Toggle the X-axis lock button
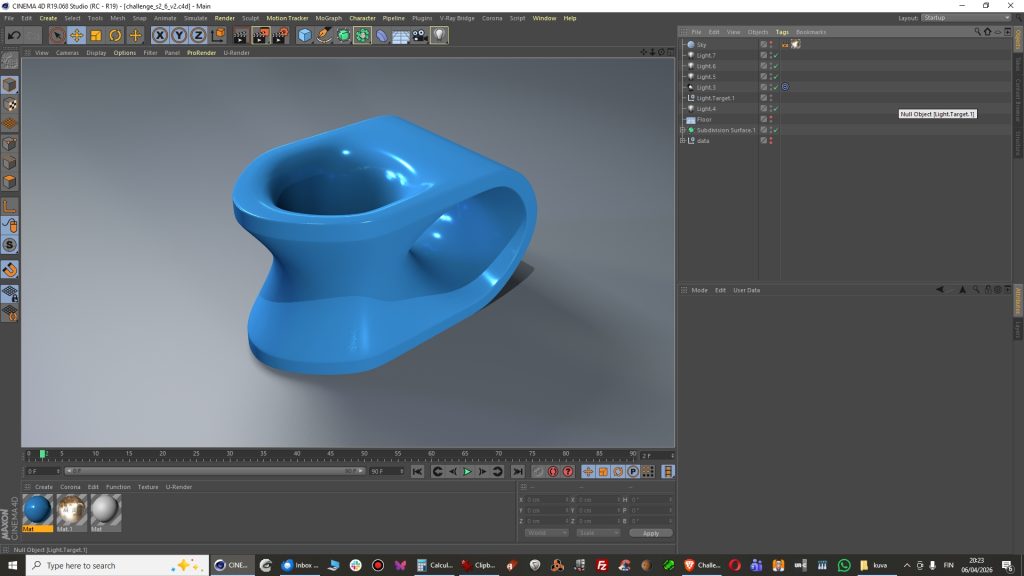The image size is (1024, 576). coord(160,36)
